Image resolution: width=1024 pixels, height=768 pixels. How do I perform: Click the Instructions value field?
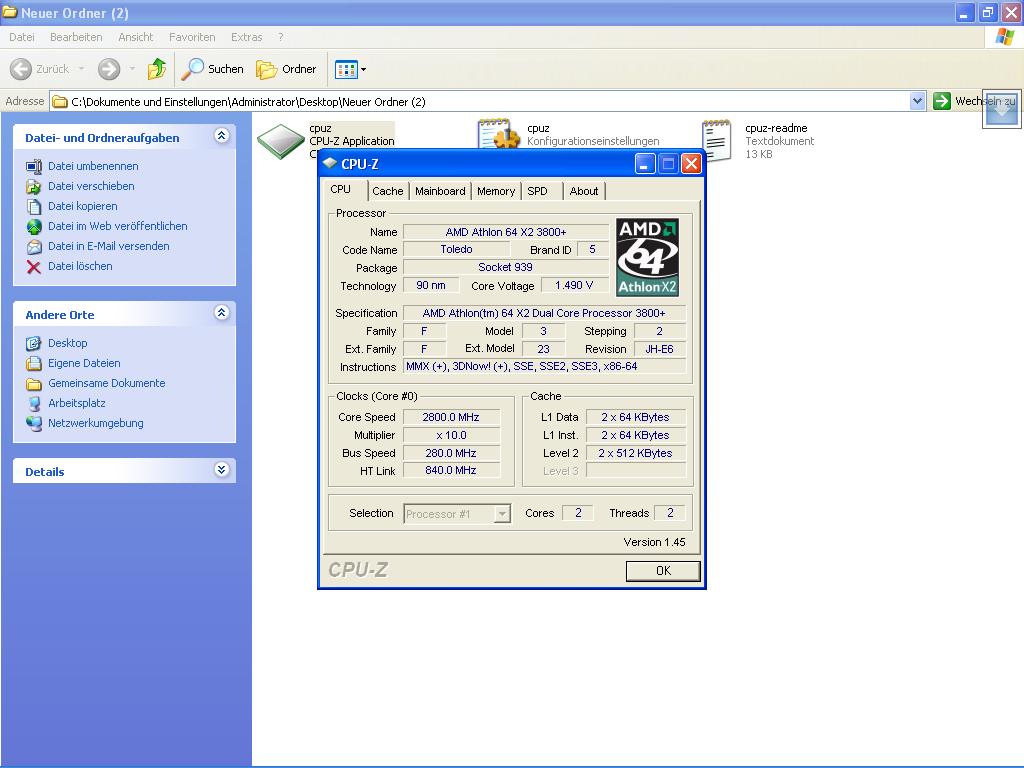(x=544, y=366)
